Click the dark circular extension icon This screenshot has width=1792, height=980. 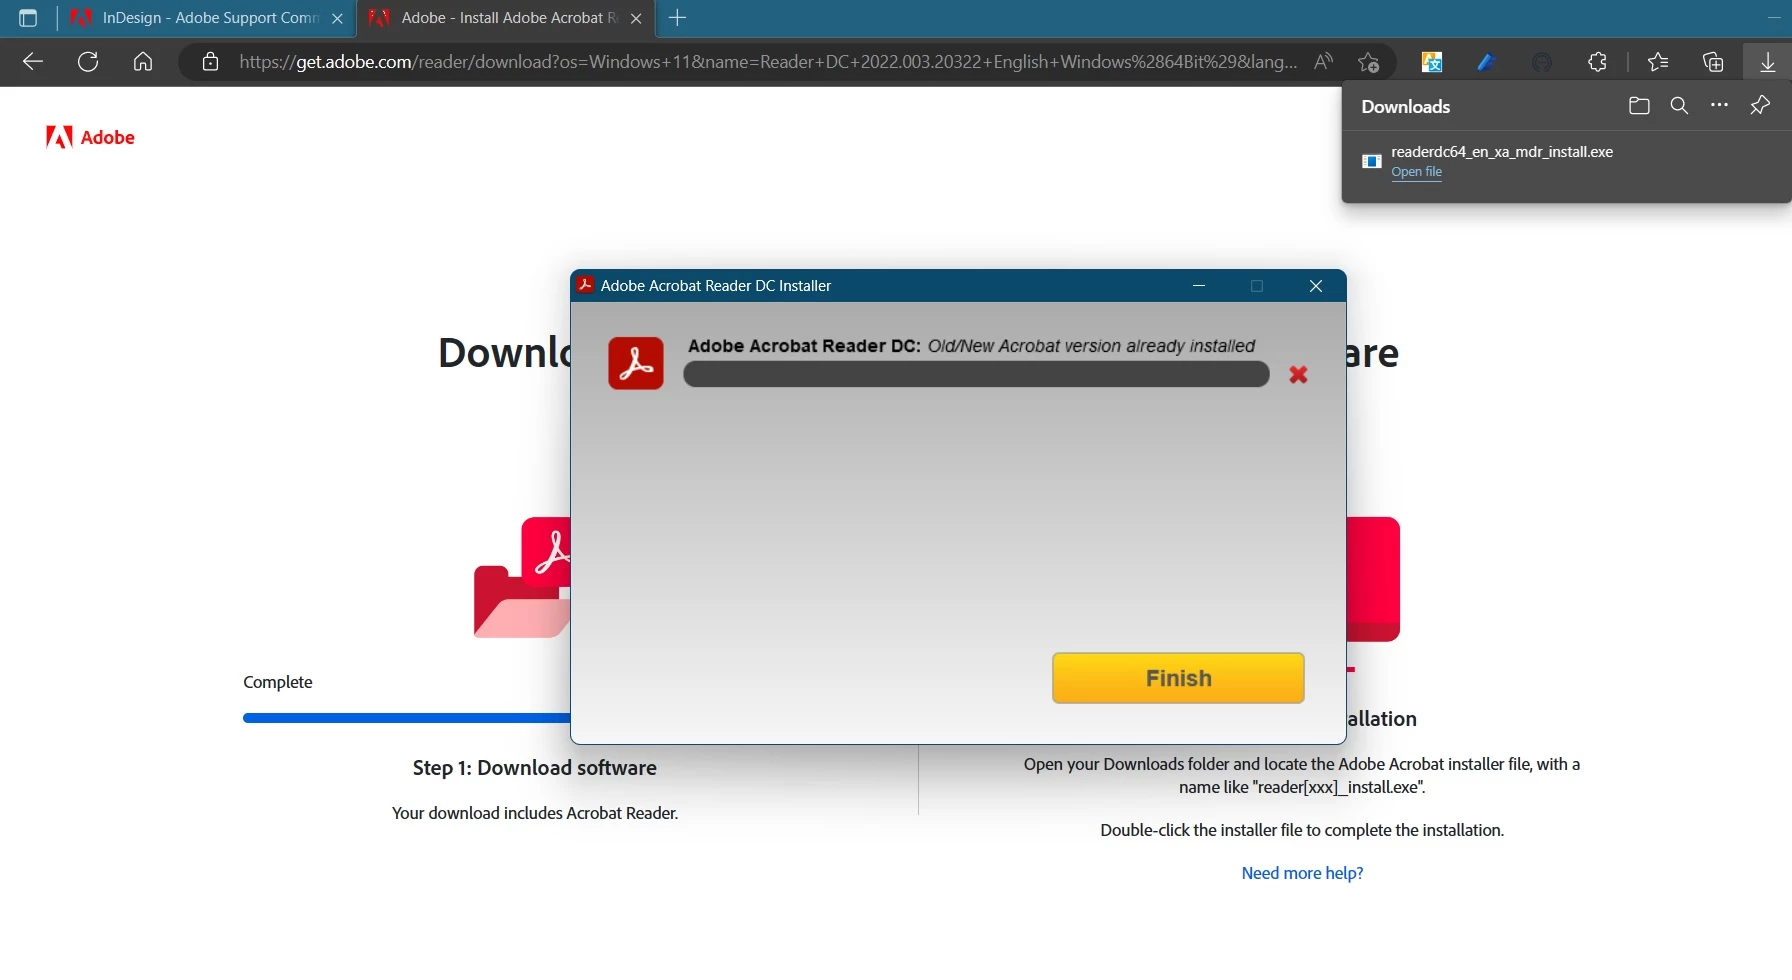point(1542,62)
